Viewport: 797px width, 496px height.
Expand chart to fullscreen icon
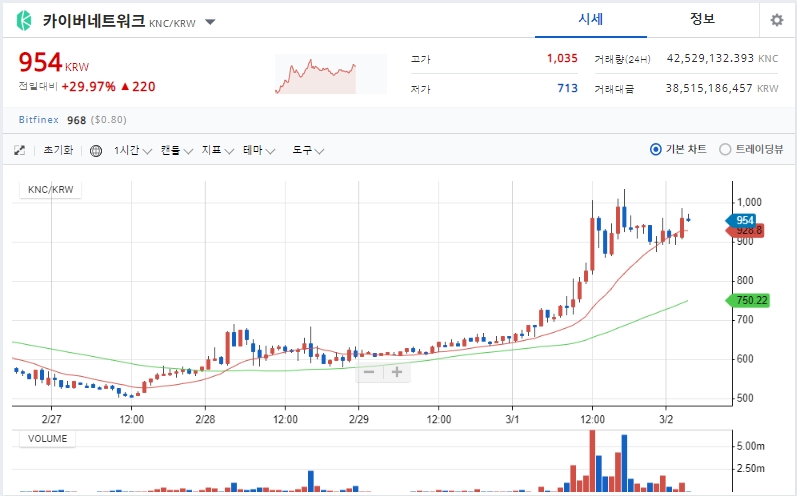pos(19,150)
